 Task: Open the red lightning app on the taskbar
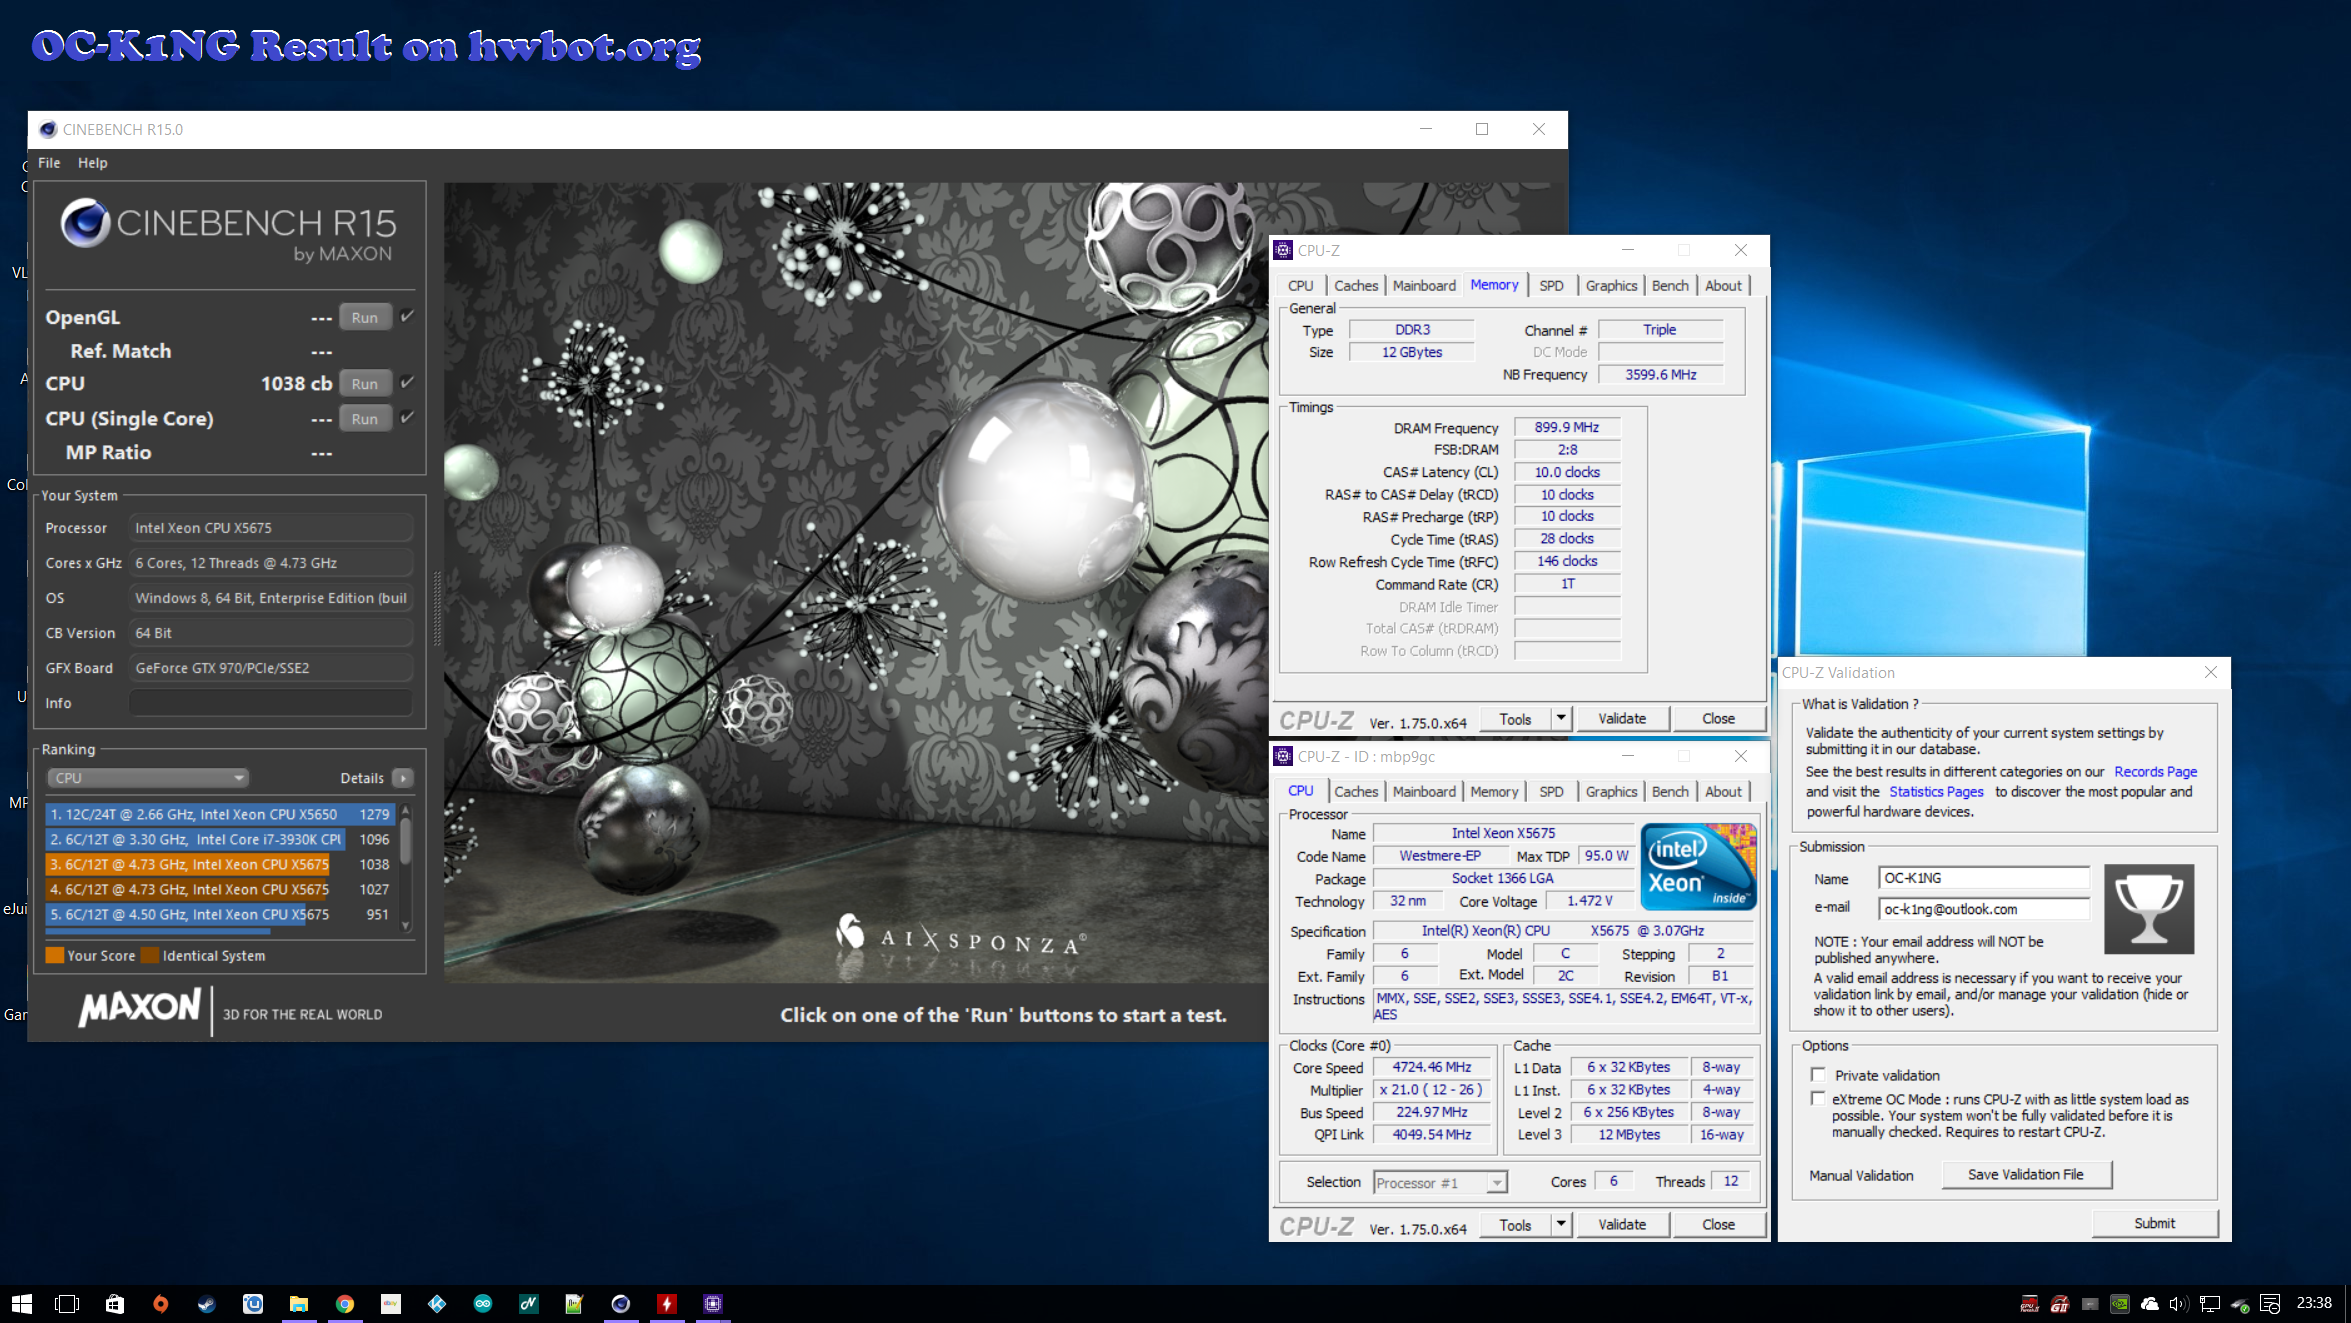pyautogui.click(x=667, y=1303)
